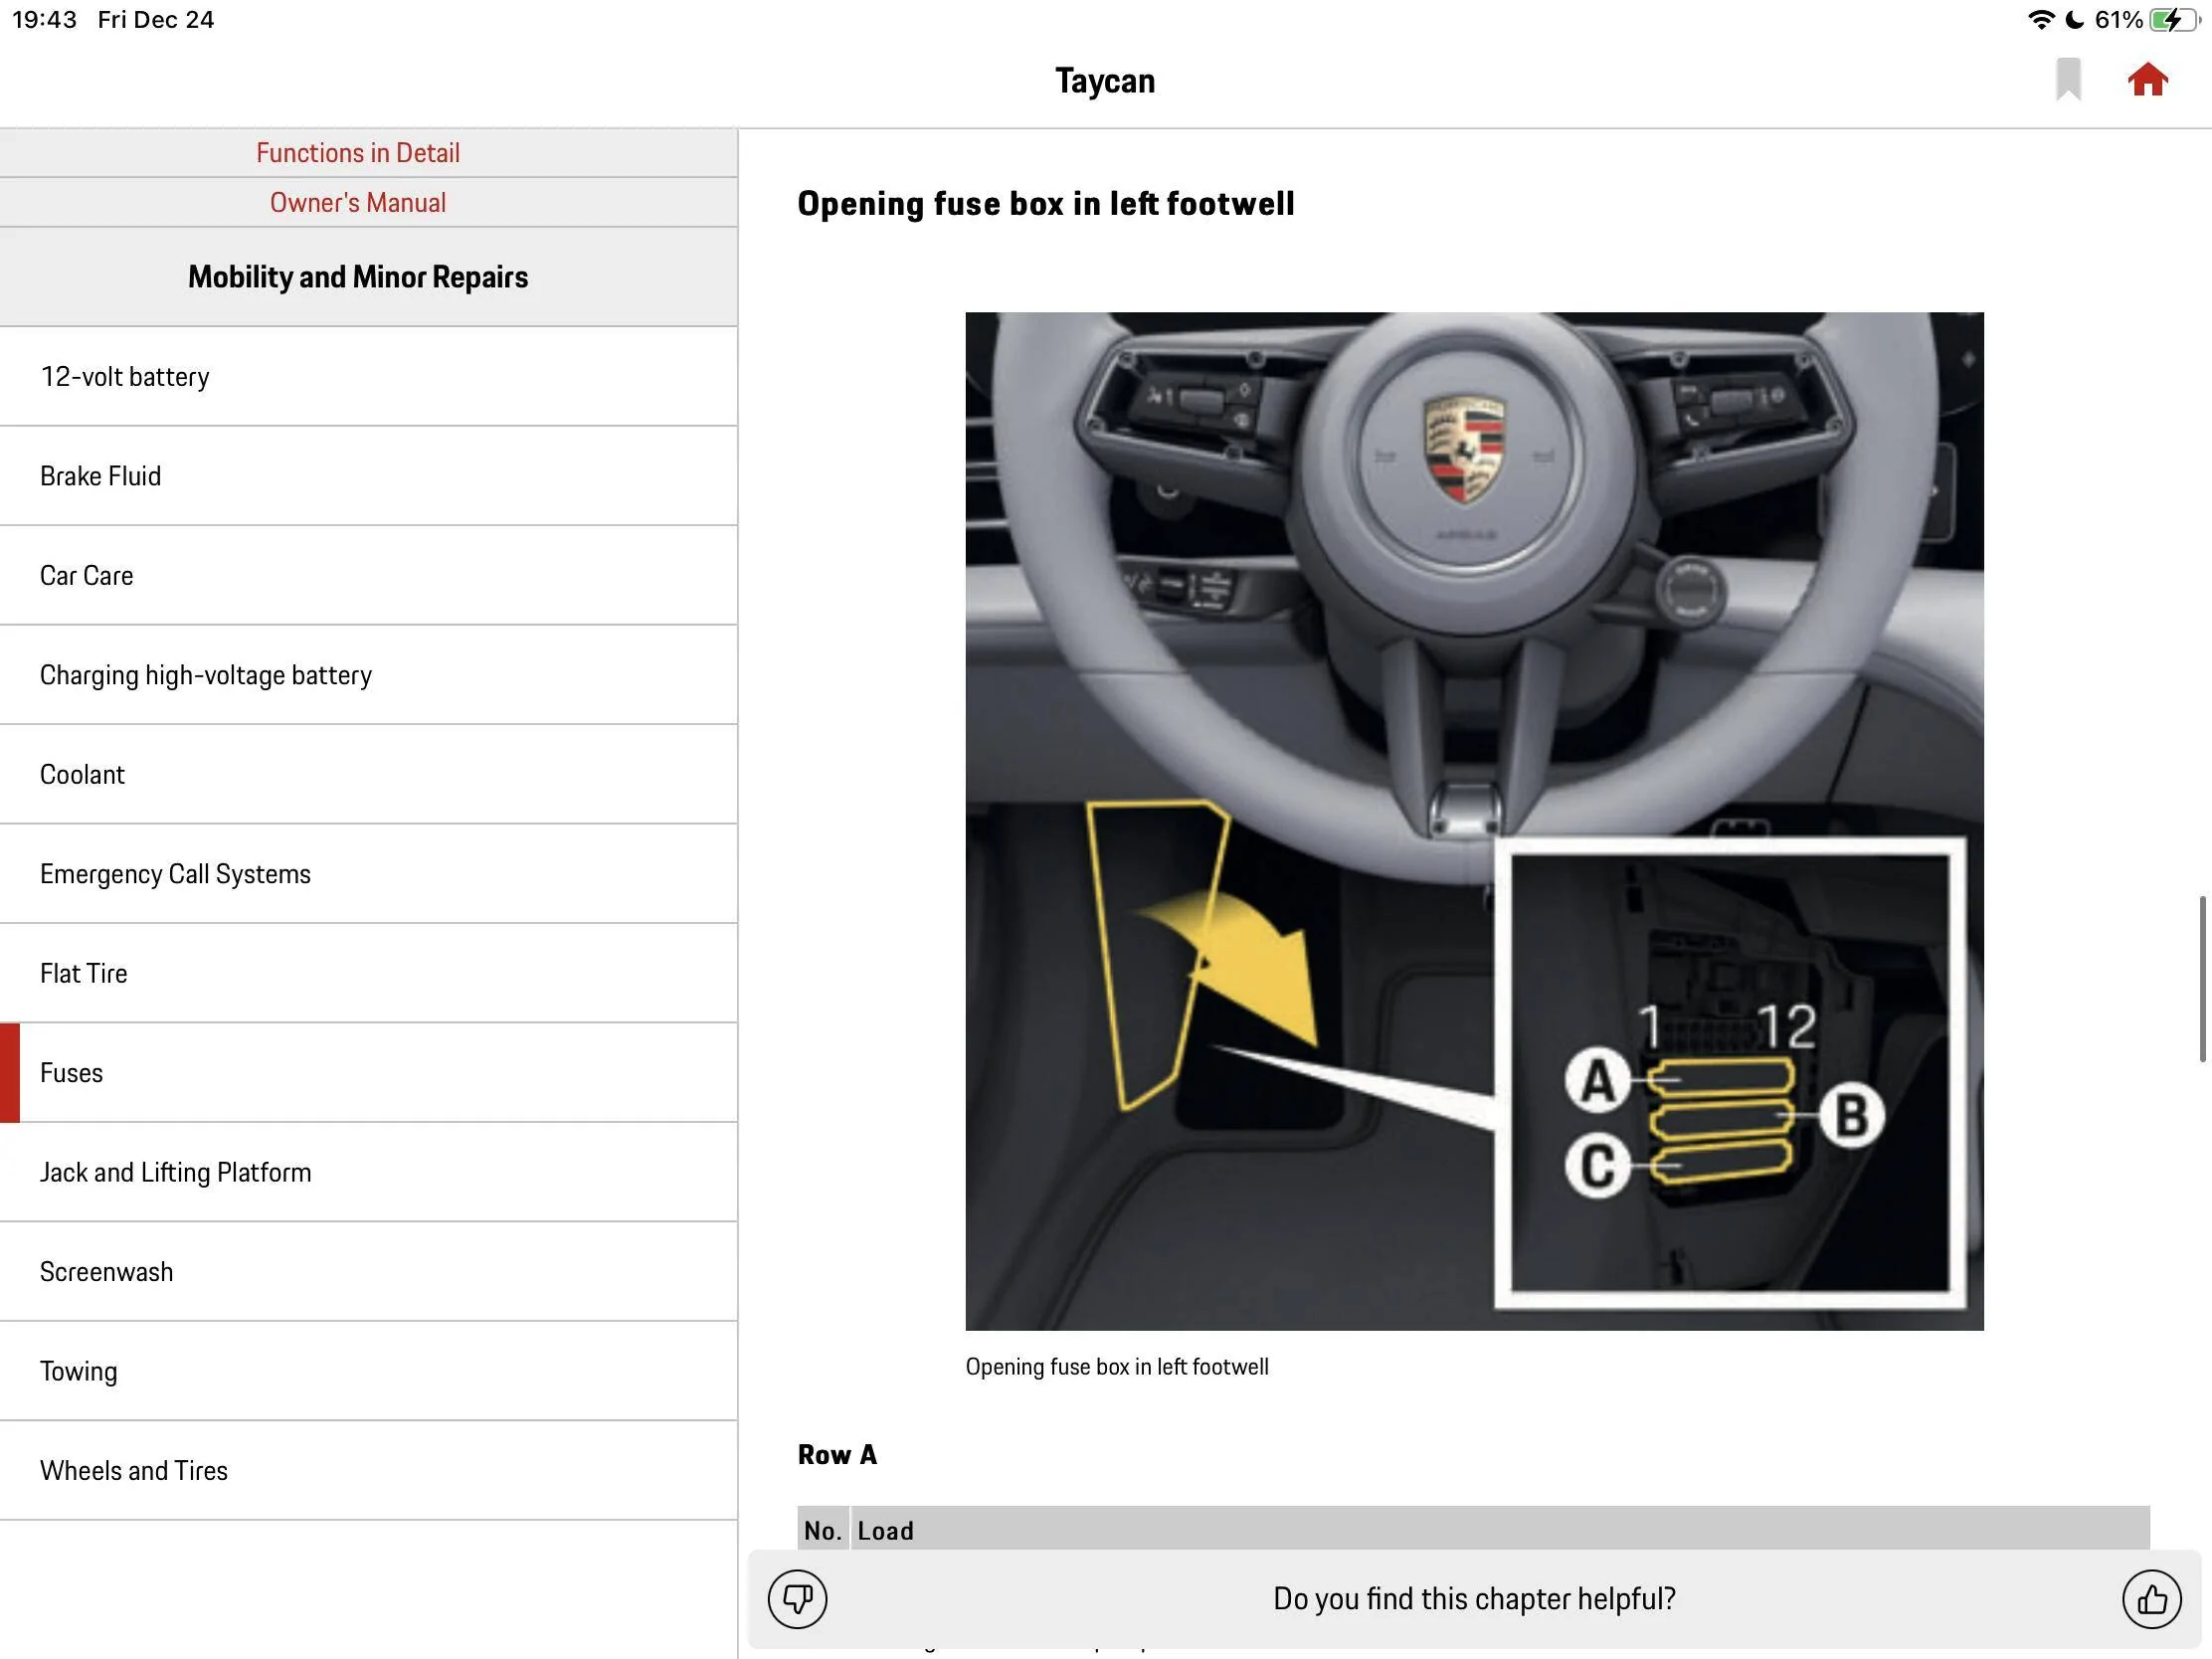2212x1659 pixels.
Task: Open the Emergency Call Systems chapter
Action: click(x=369, y=874)
